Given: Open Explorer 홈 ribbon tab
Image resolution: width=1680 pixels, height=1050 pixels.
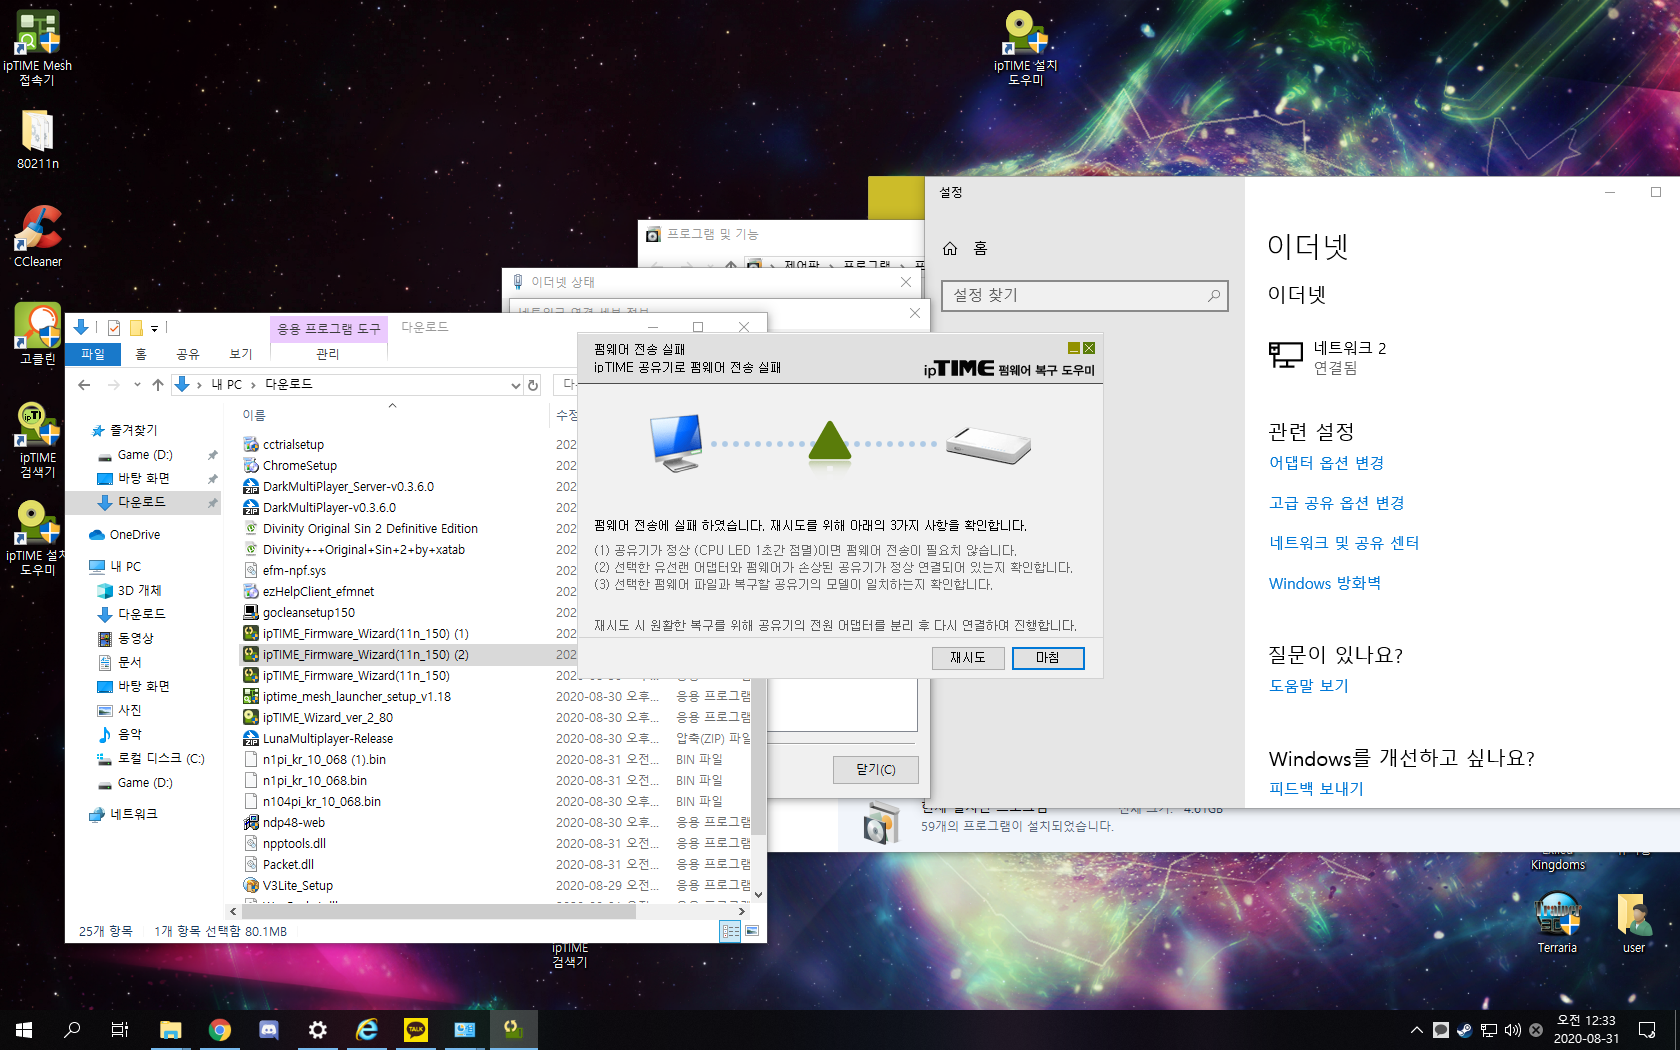Looking at the screenshot, I should 141,354.
